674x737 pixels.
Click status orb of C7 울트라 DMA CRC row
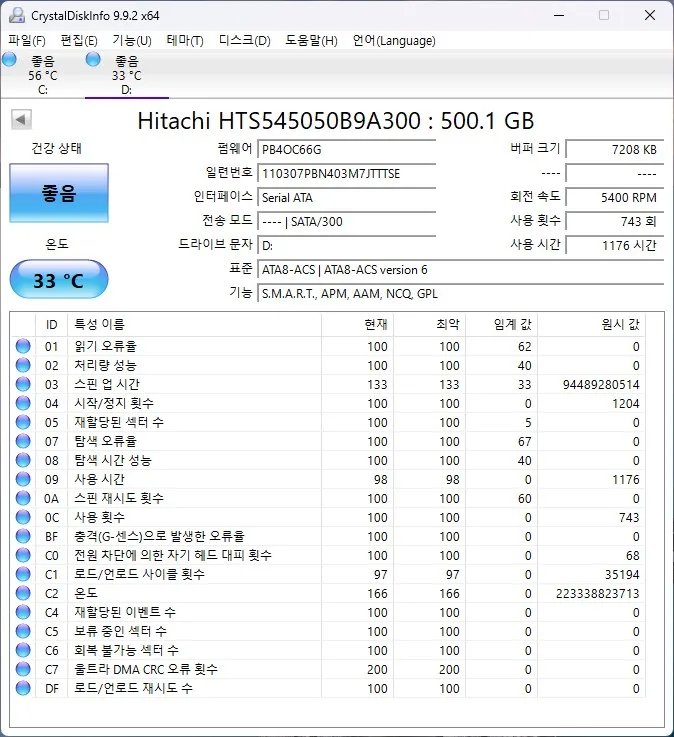(23, 669)
